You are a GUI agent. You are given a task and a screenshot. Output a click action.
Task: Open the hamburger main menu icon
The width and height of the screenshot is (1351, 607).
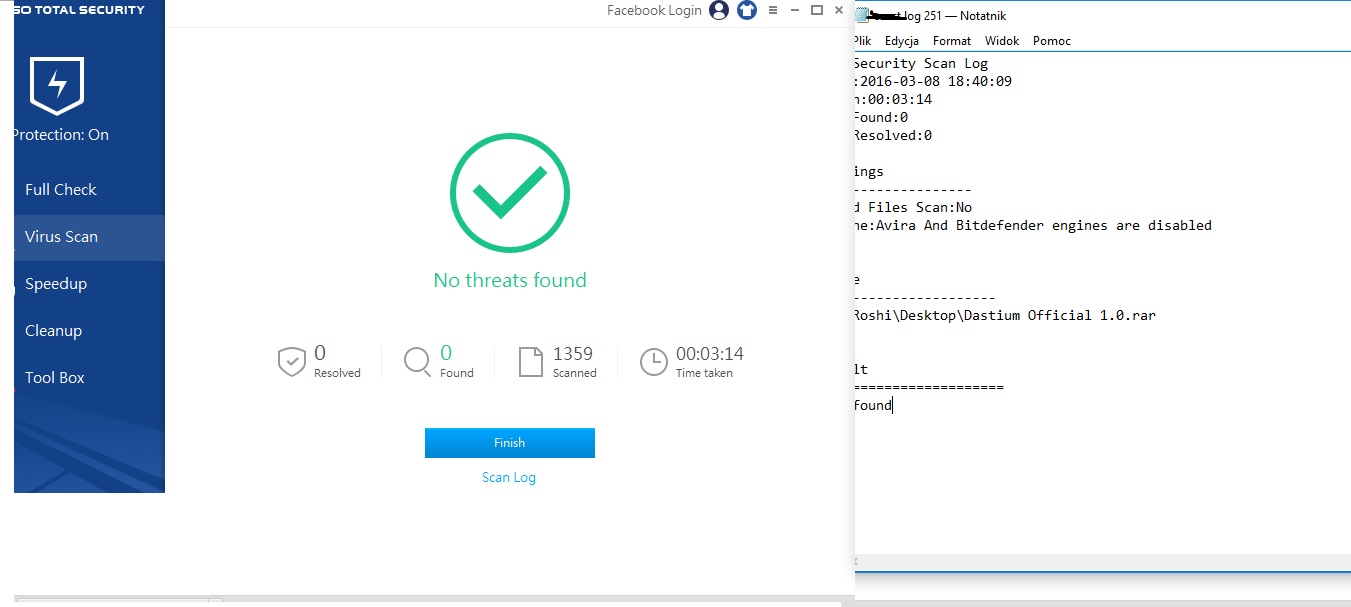(773, 10)
